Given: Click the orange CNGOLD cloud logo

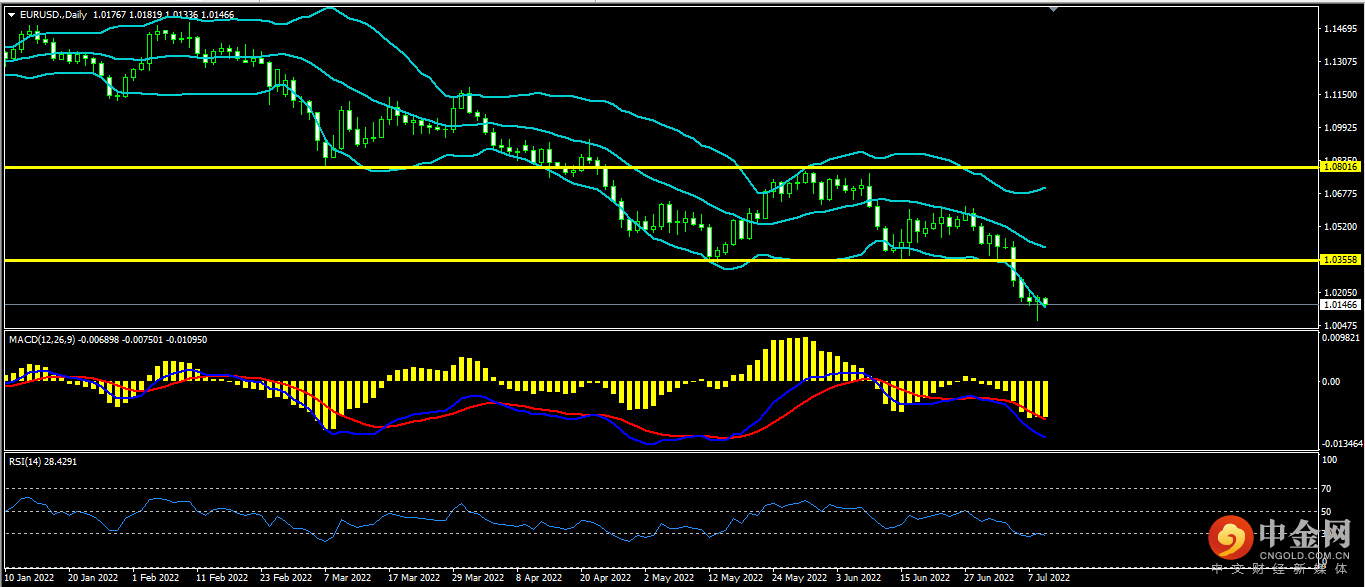Looking at the screenshot, I should pos(1230,540).
